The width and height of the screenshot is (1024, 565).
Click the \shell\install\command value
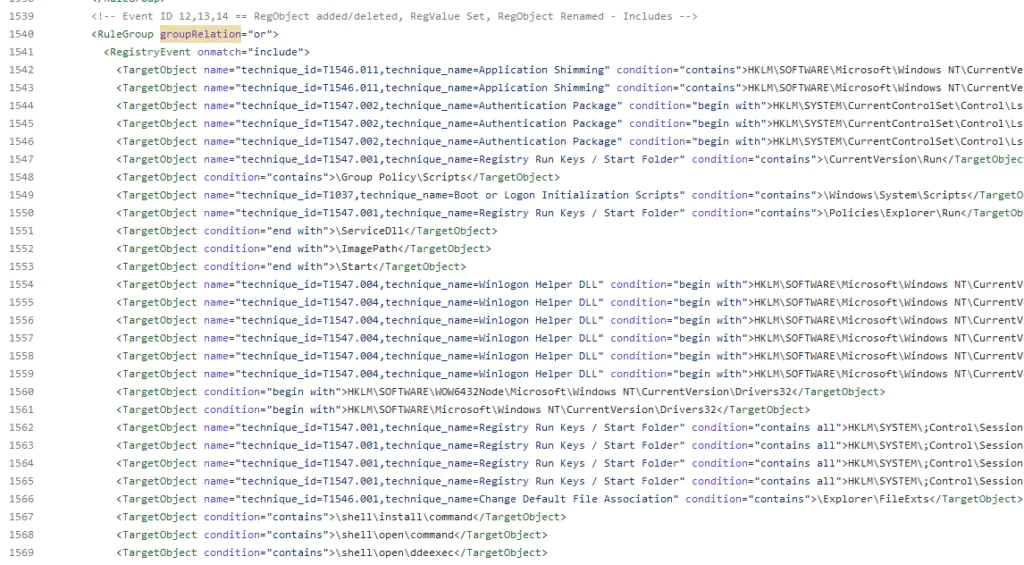407,517
